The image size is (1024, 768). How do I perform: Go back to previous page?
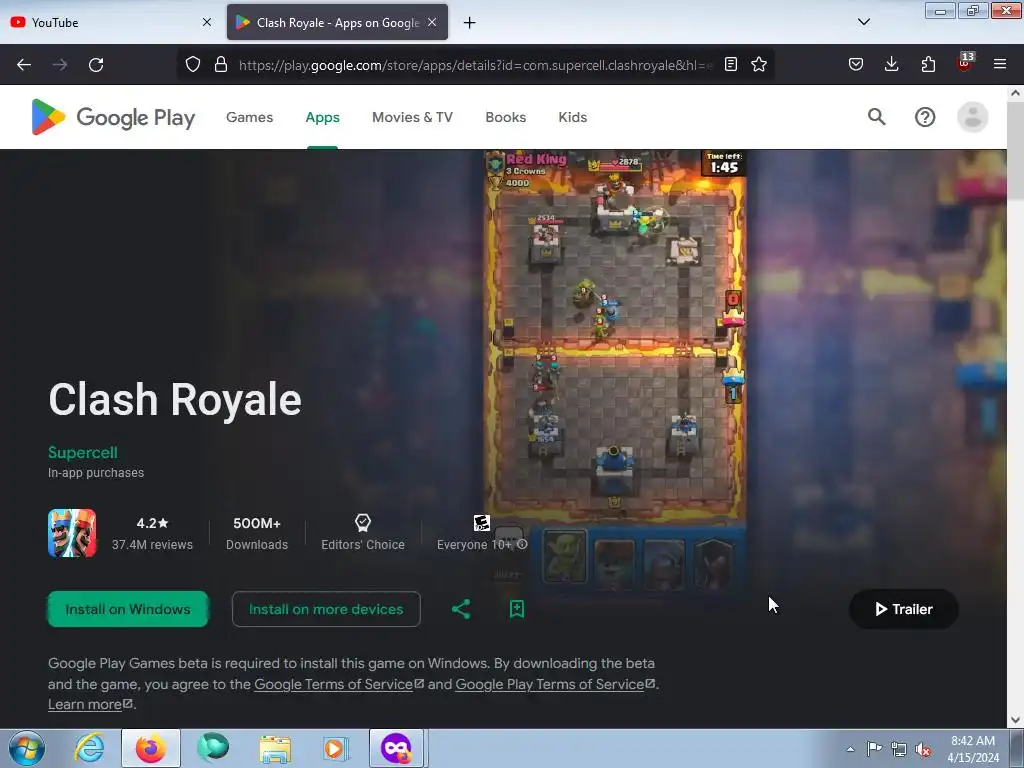point(24,65)
